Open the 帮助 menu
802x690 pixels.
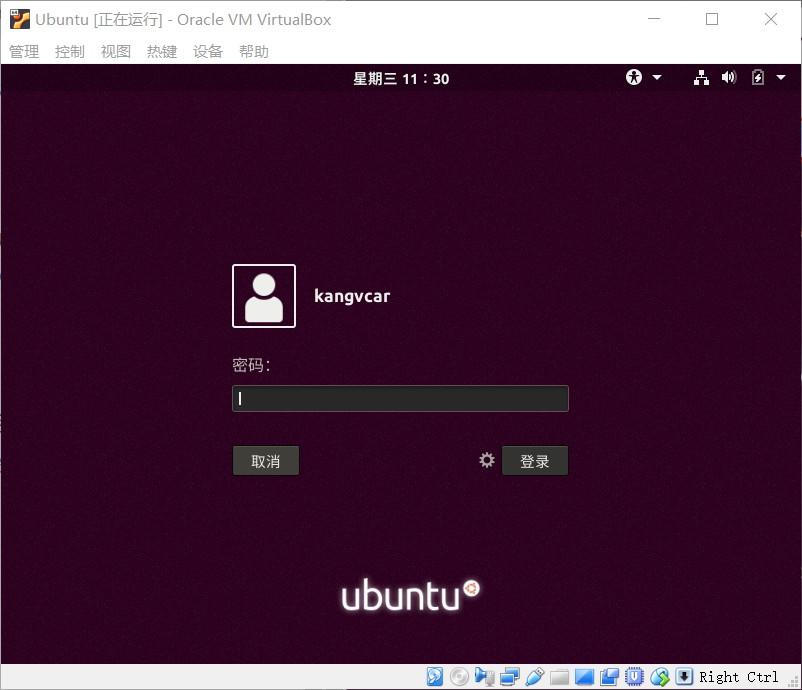254,51
